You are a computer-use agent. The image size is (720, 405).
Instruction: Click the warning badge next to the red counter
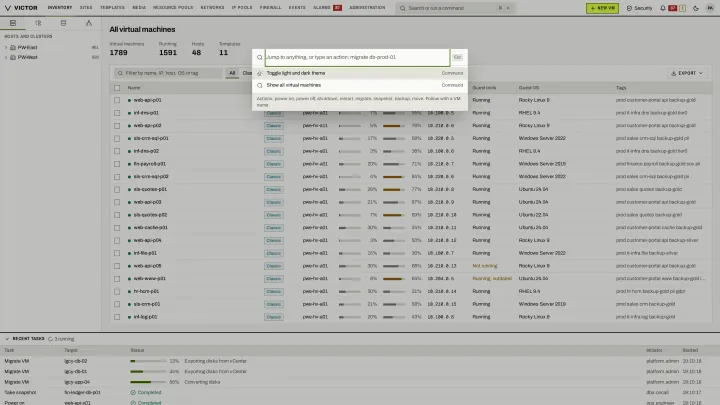click(682, 8)
